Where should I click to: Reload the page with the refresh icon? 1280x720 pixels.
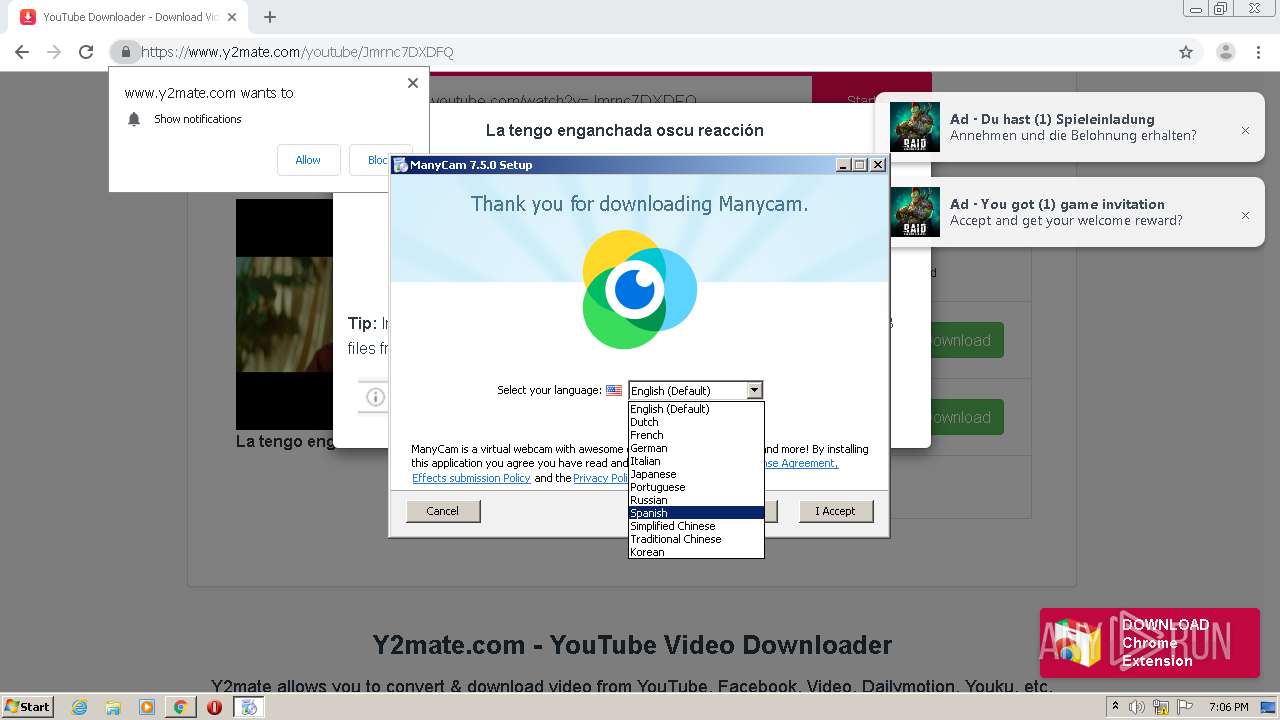tap(86, 52)
